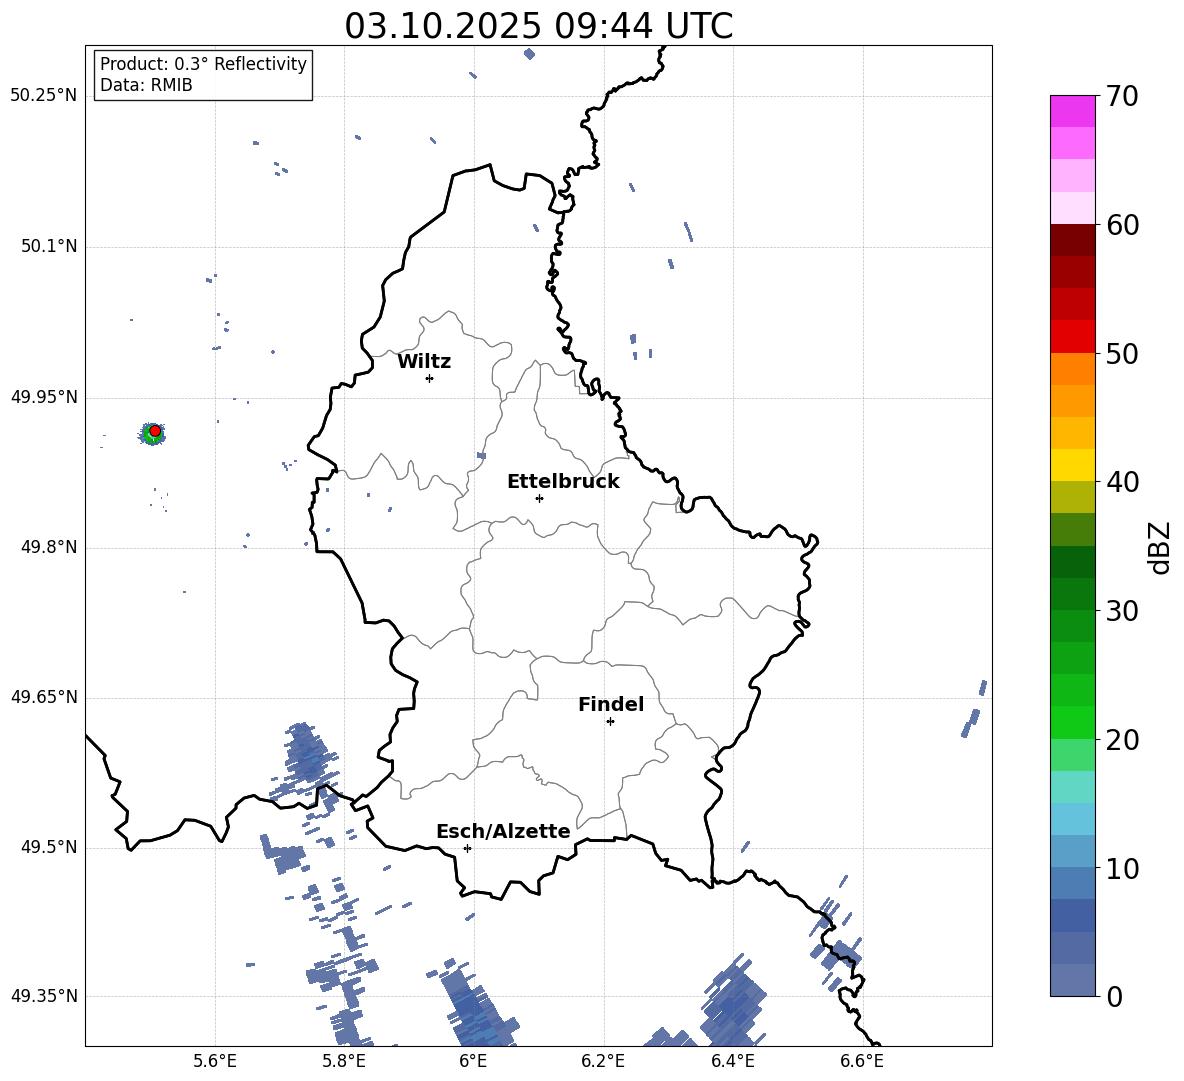Click the 49.8°N latitude label
This screenshot has height=1081, width=1184.
[x=49, y=547]
